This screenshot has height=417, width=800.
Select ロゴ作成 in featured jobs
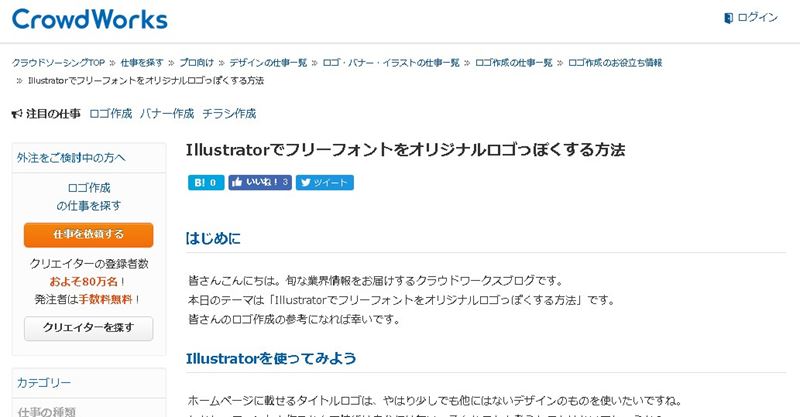tap(110, 114)
